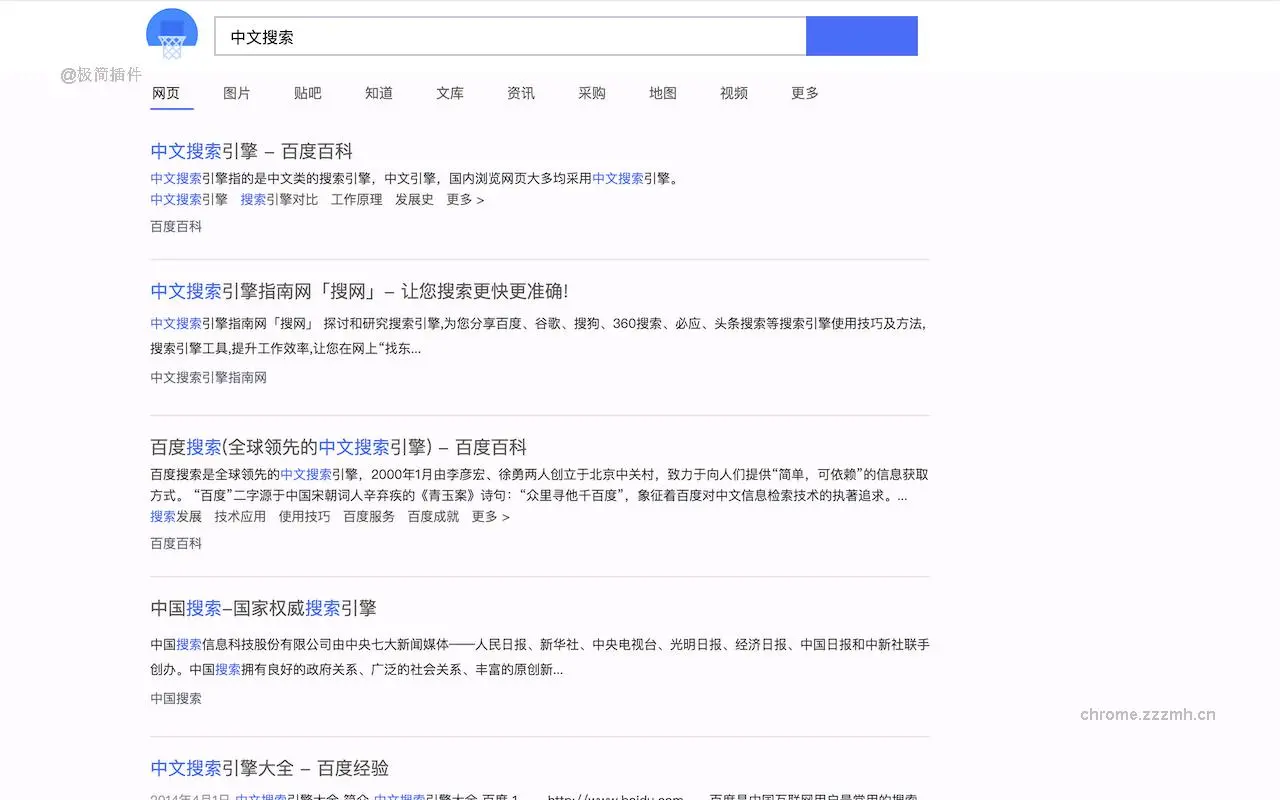Click the 使用技巧 link under 百度搜索

pyautogui.click(x=304, y=517)
